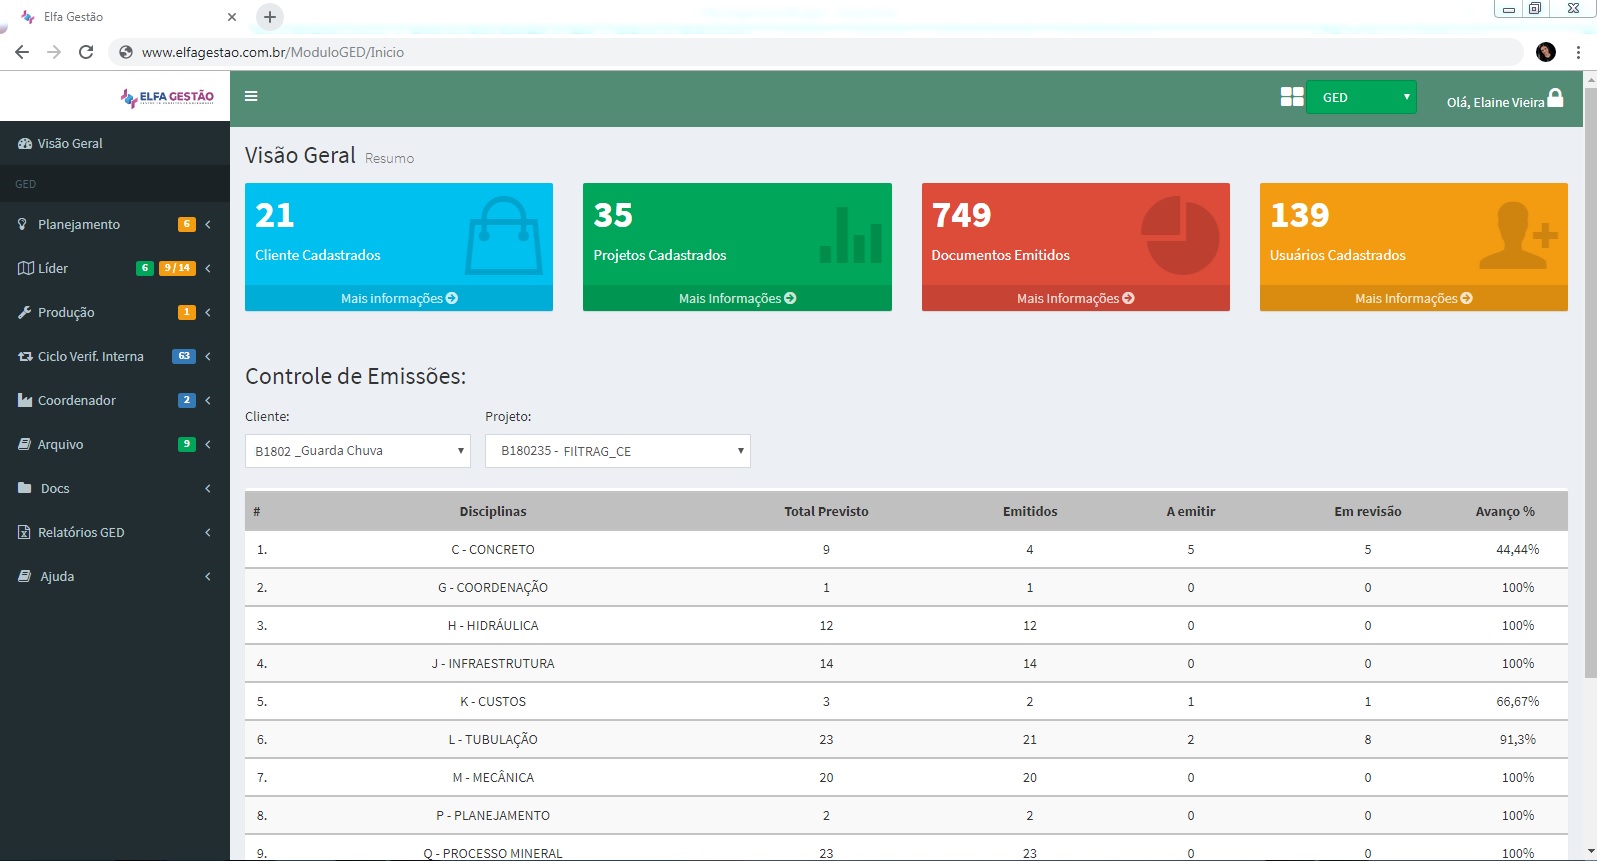Click the bar chart icon on projects card
The height and width of the screenshot is (861, 1597).
pyautogui.click(x=850, y=237)
